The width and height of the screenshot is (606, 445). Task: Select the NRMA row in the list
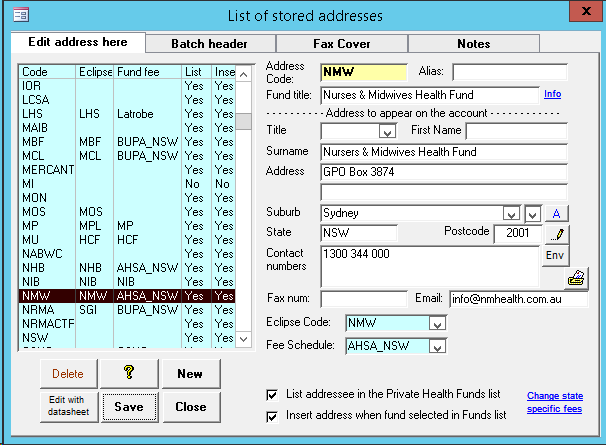point(127,310)
